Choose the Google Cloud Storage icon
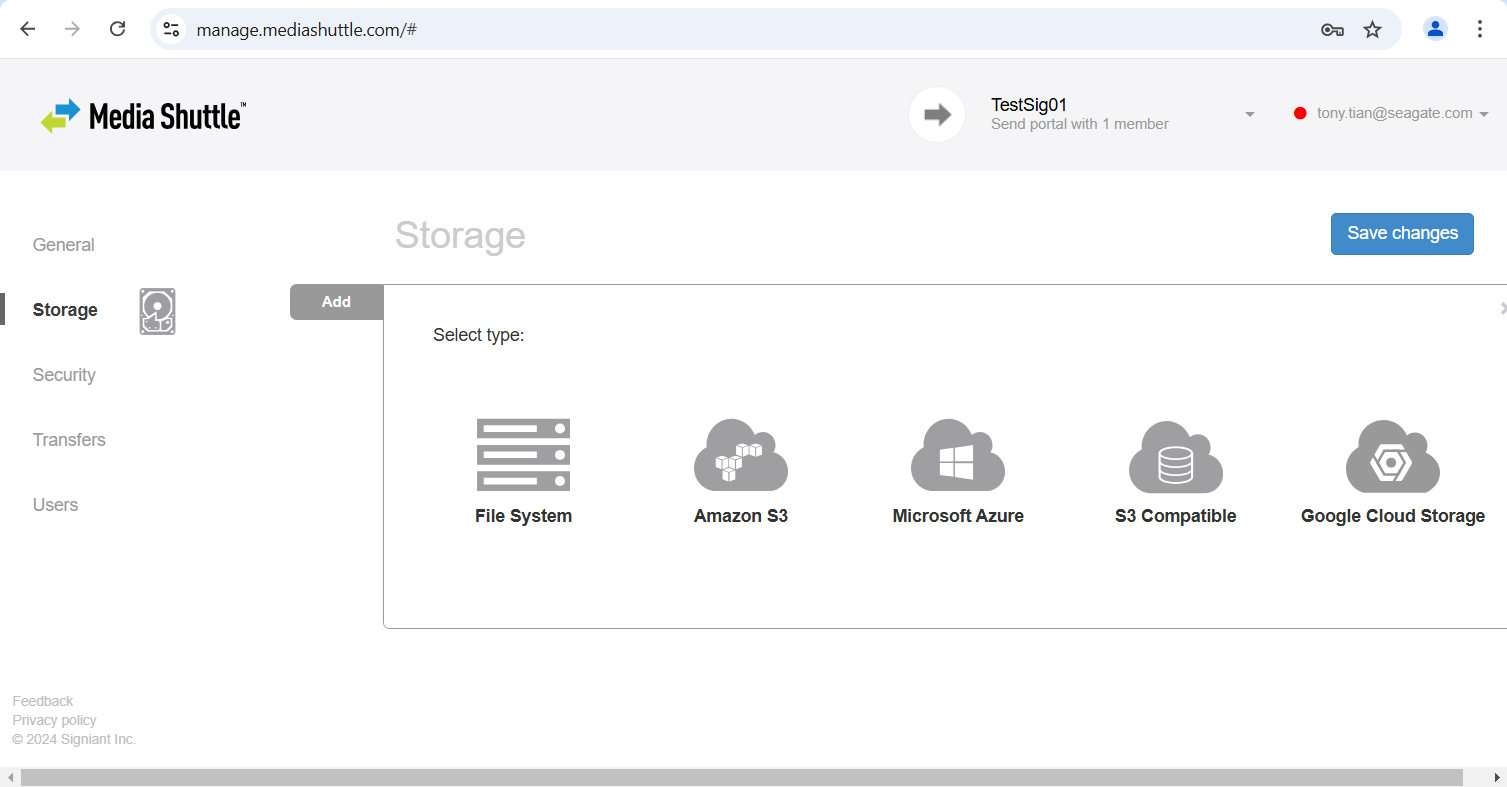Viewport: 1507px width, 787px height. (x=1392, y=456)
